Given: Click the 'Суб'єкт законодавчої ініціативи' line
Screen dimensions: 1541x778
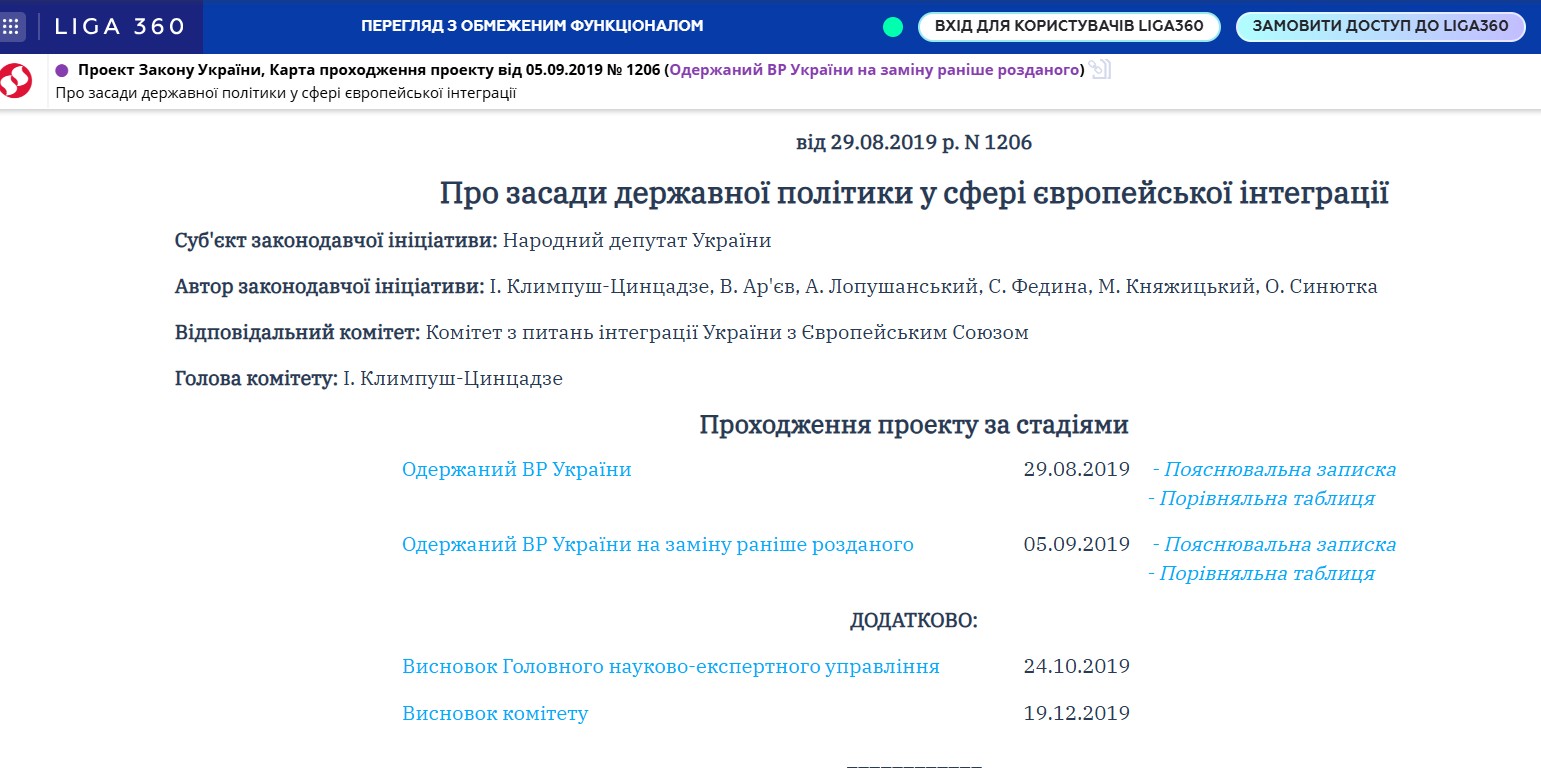Looking at the screenshot, I should tap(473, 241).
